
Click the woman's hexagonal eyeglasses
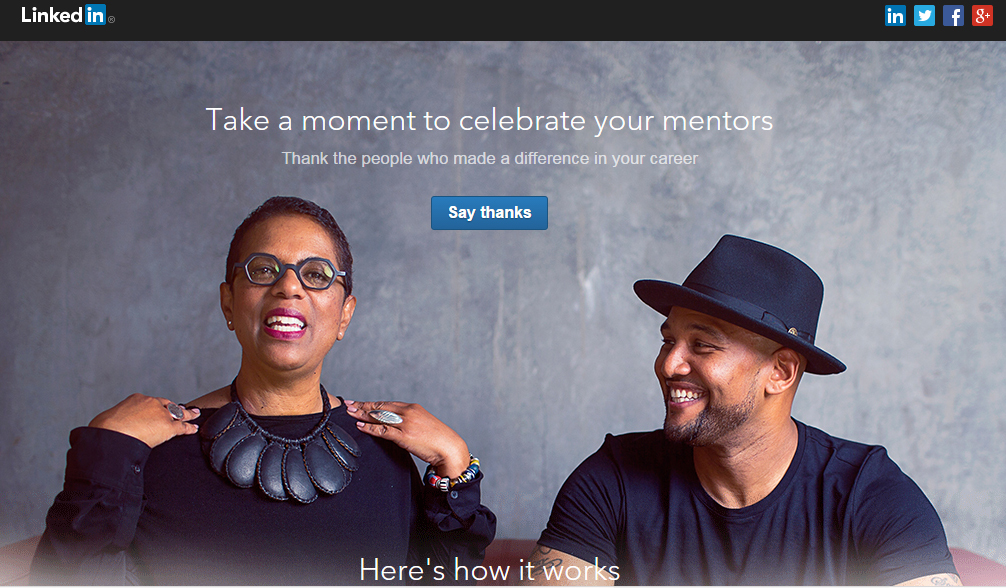(x=288, y=272)
